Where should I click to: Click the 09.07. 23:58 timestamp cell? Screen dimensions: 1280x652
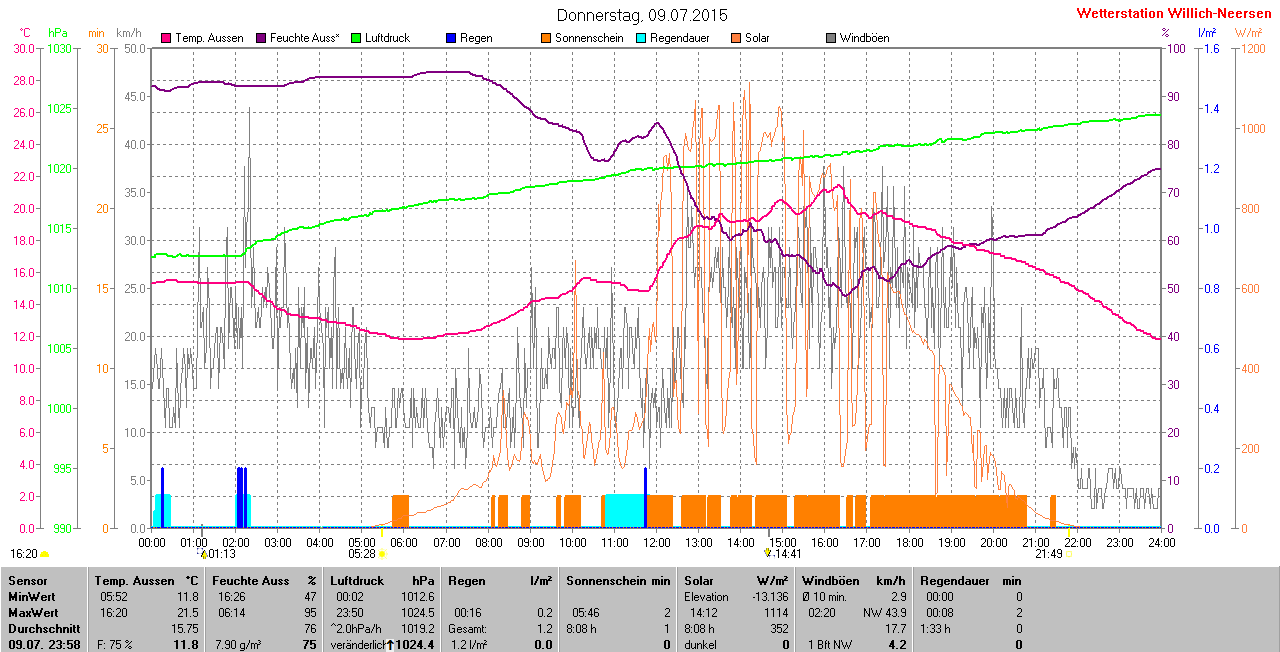pos(43,645)
